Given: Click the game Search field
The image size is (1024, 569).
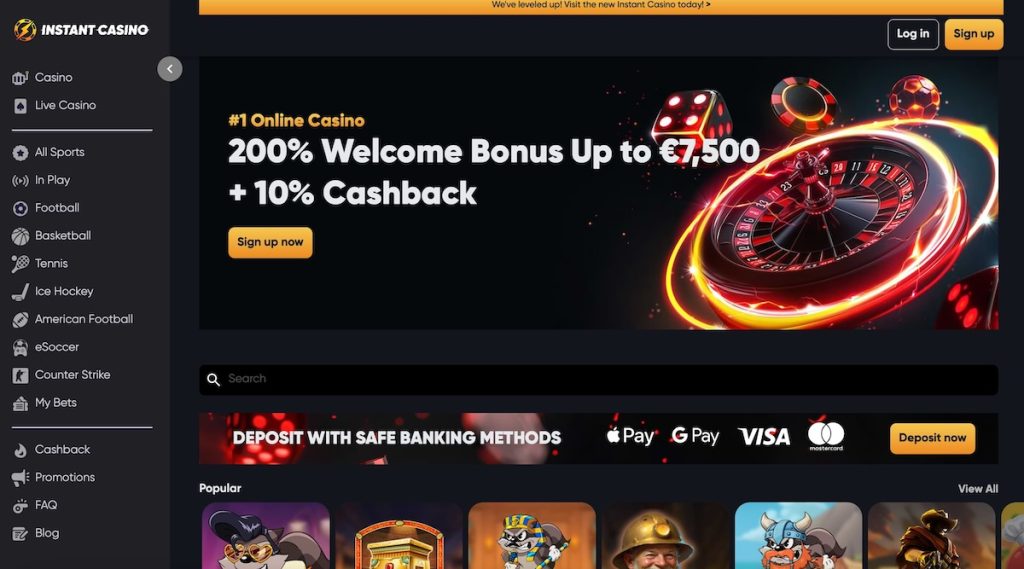Looking at the screenshot, I should [598, 380].
